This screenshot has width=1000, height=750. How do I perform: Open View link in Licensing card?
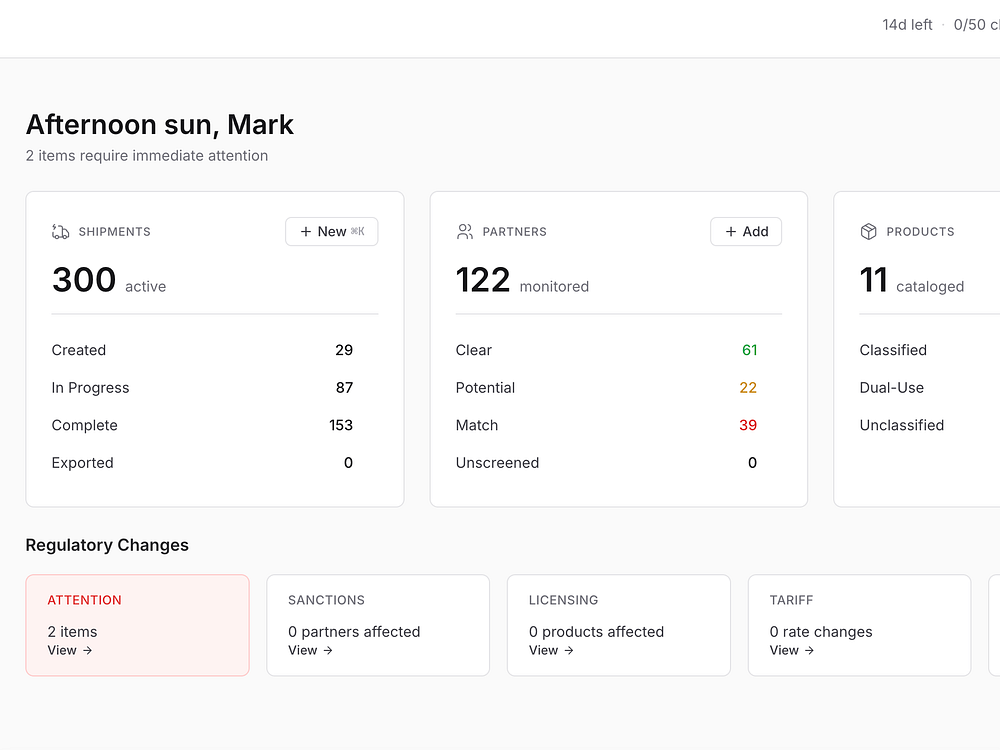(x=552, y=651)
